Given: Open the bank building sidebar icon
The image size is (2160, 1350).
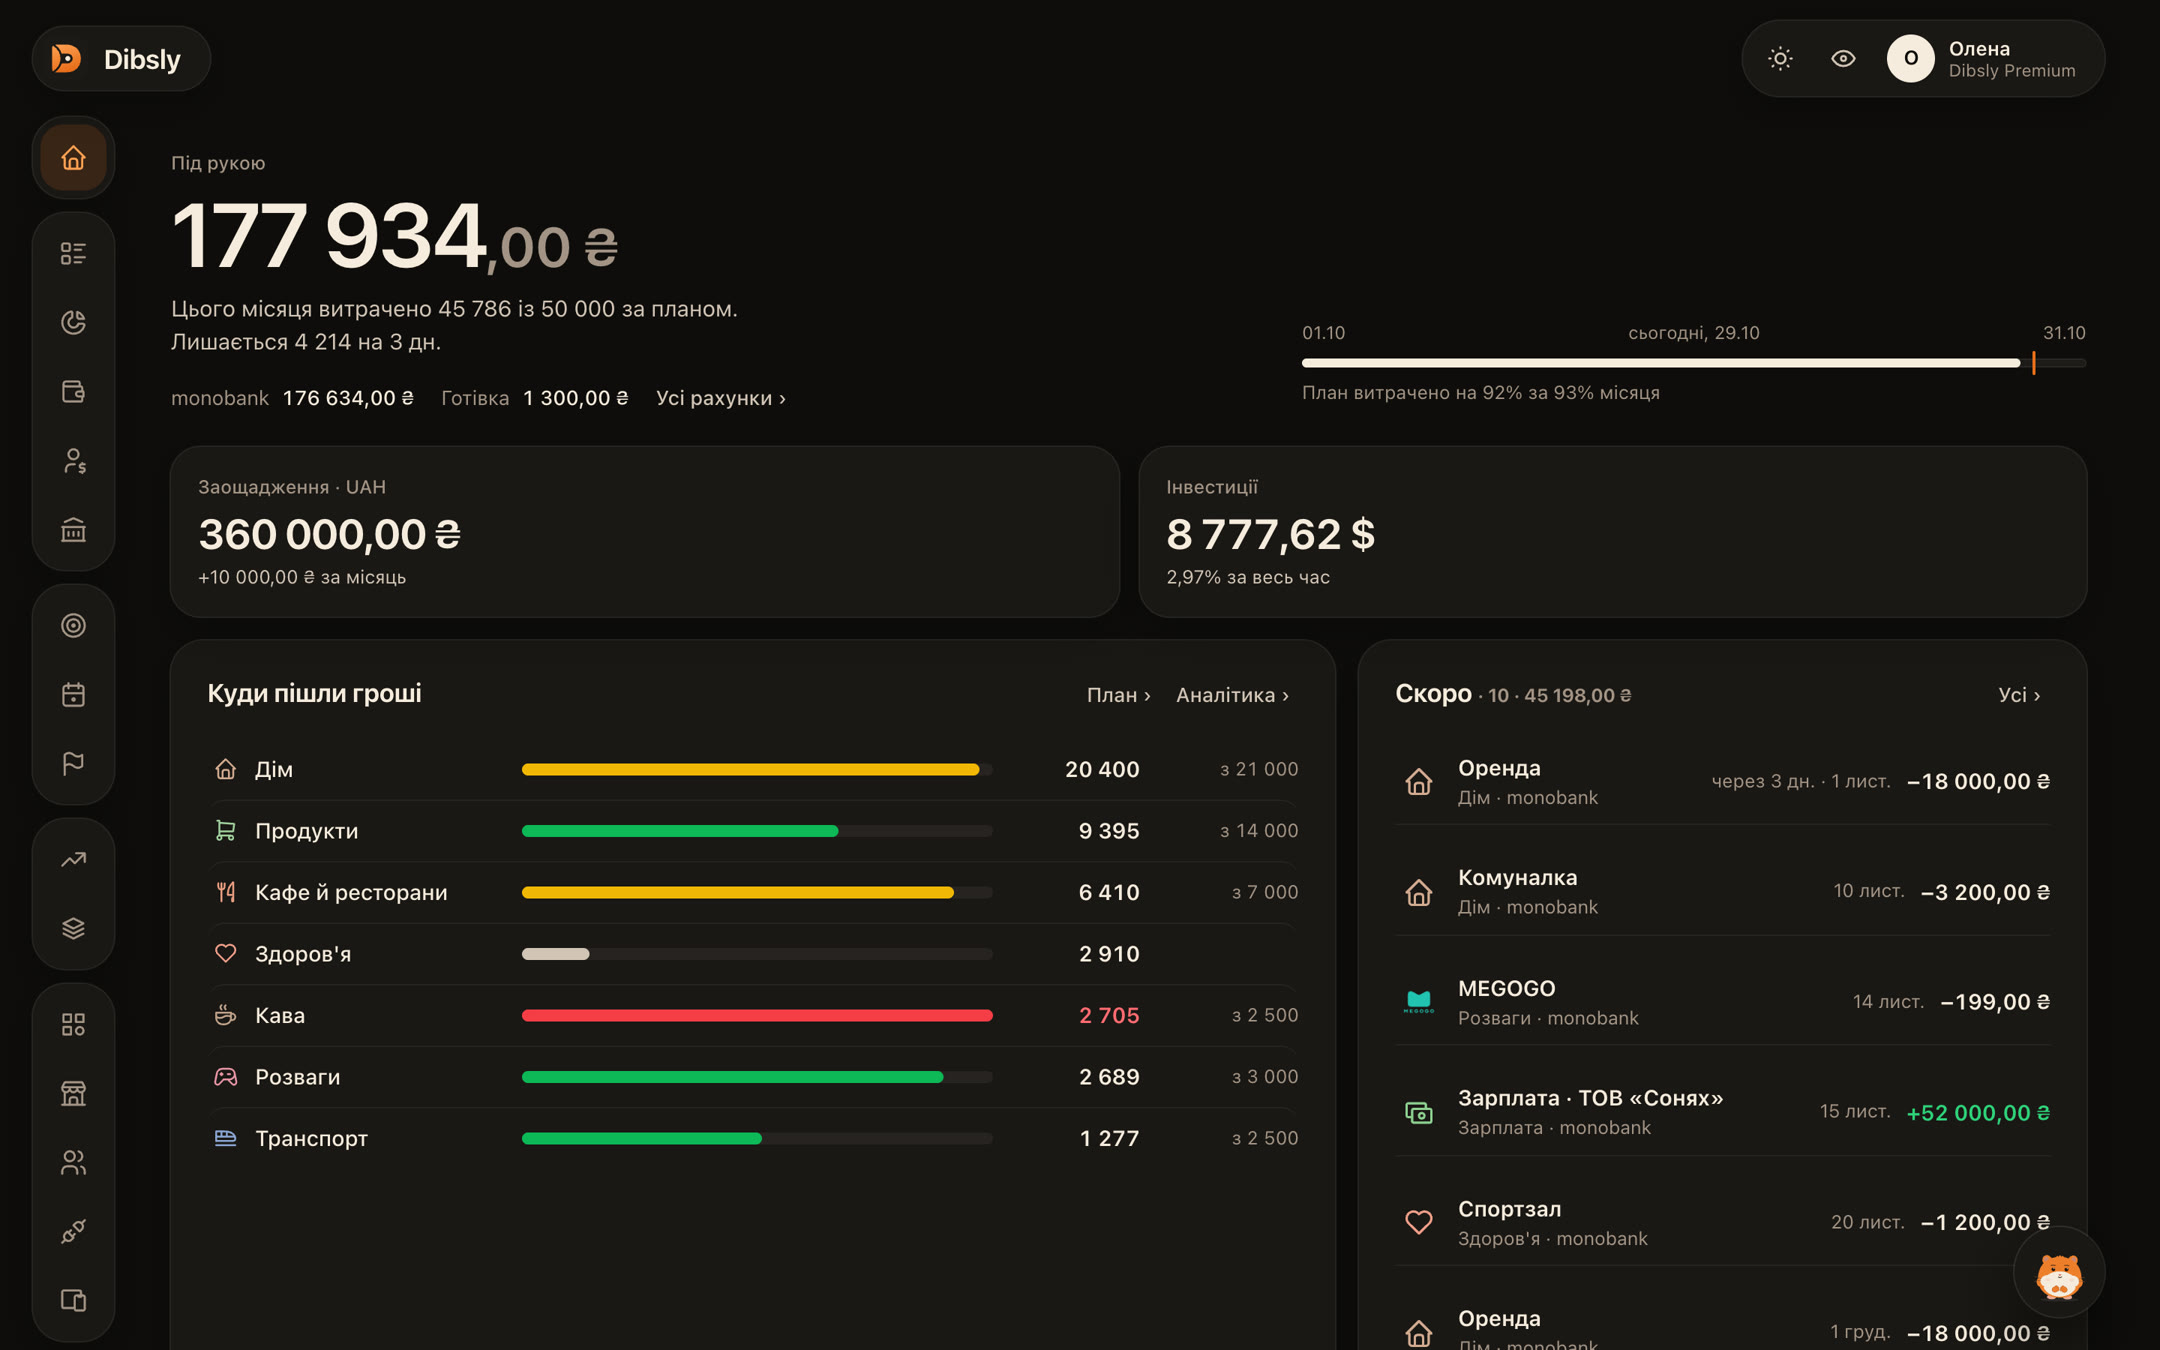Looking at the screenshot, I should 73,530.
